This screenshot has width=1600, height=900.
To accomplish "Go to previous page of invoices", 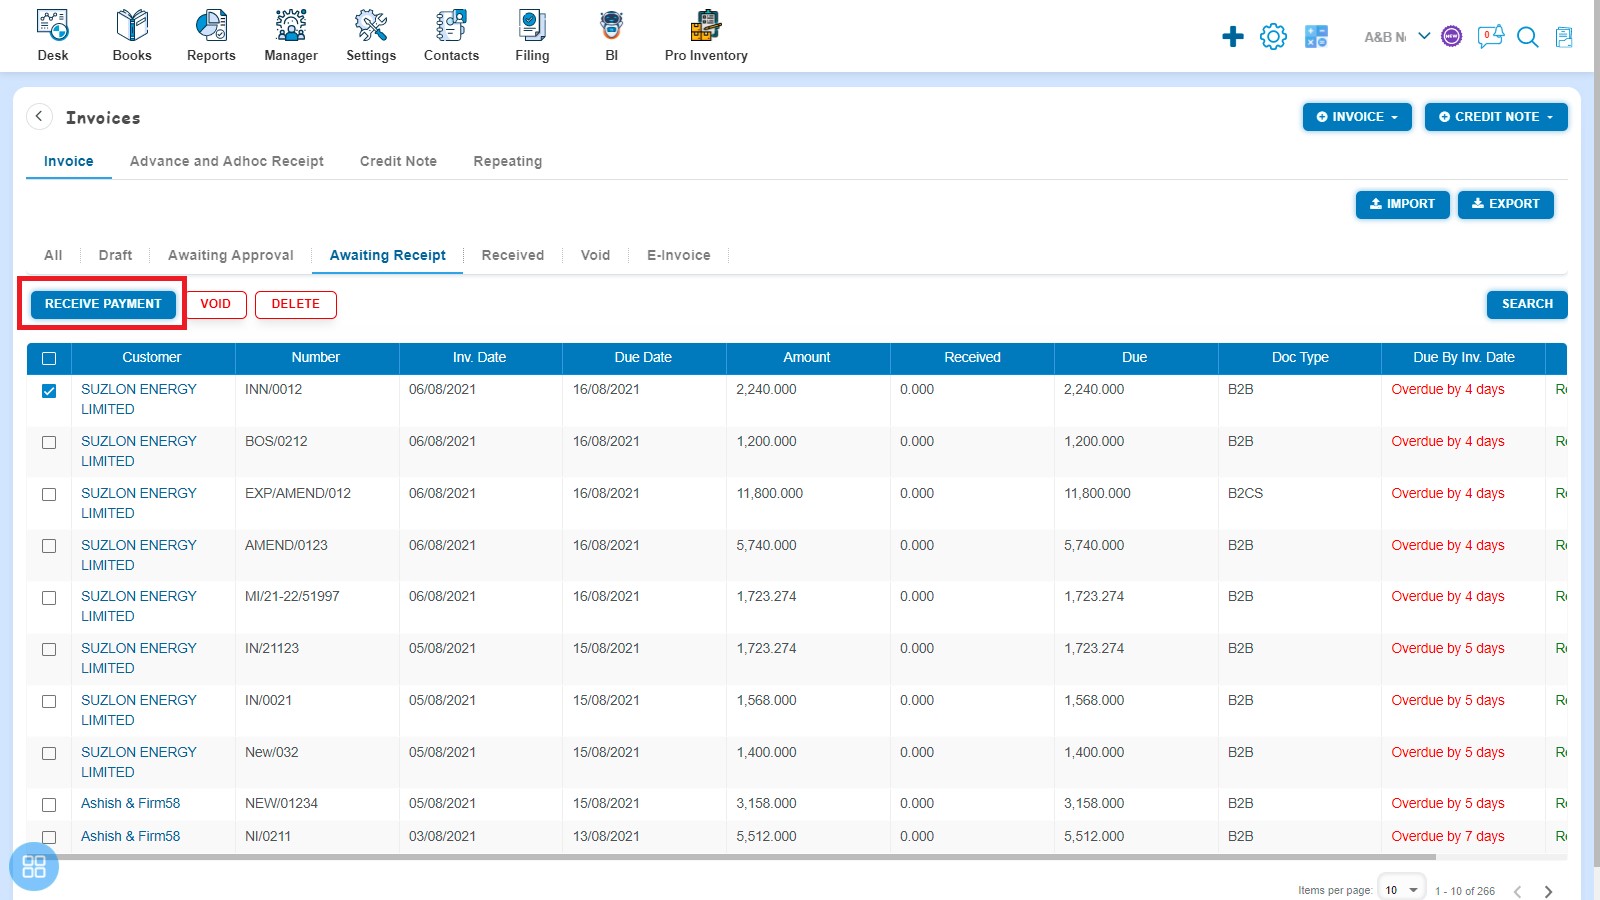I will 1518,891.
